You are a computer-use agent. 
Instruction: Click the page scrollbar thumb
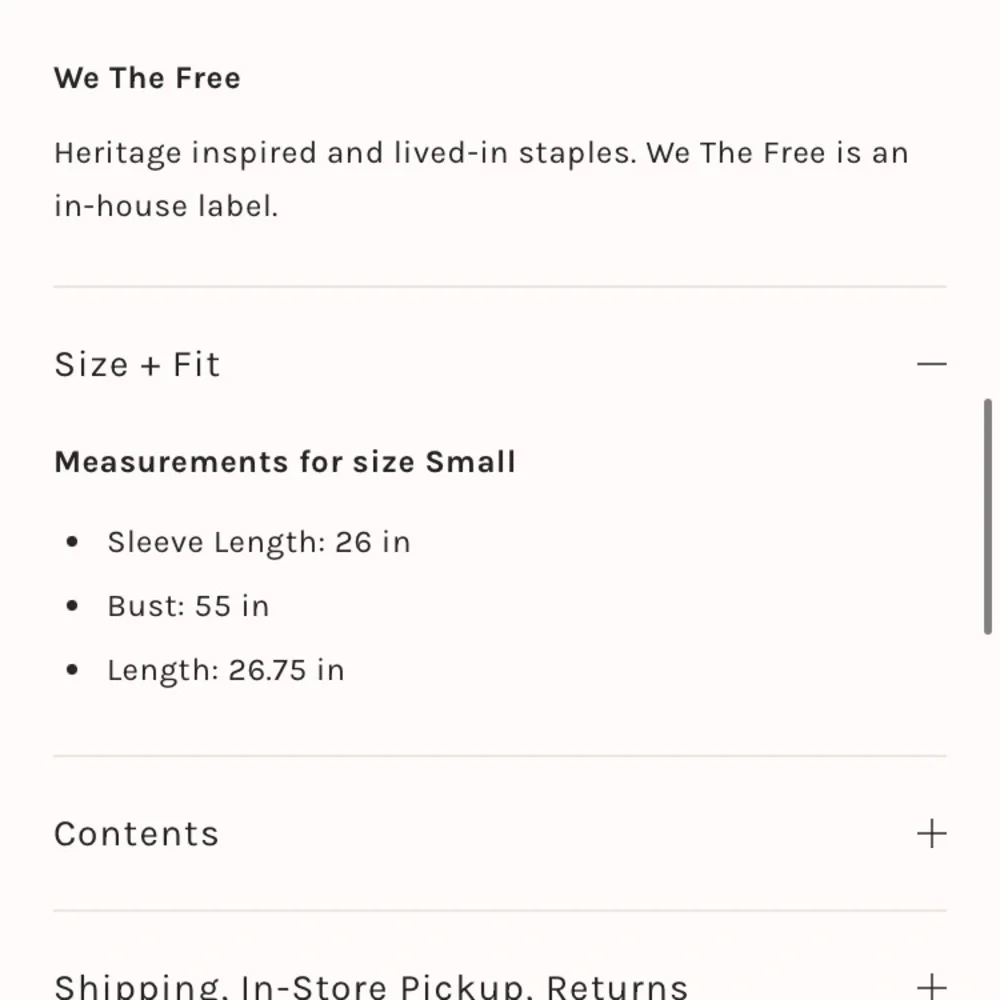point(988,516)
